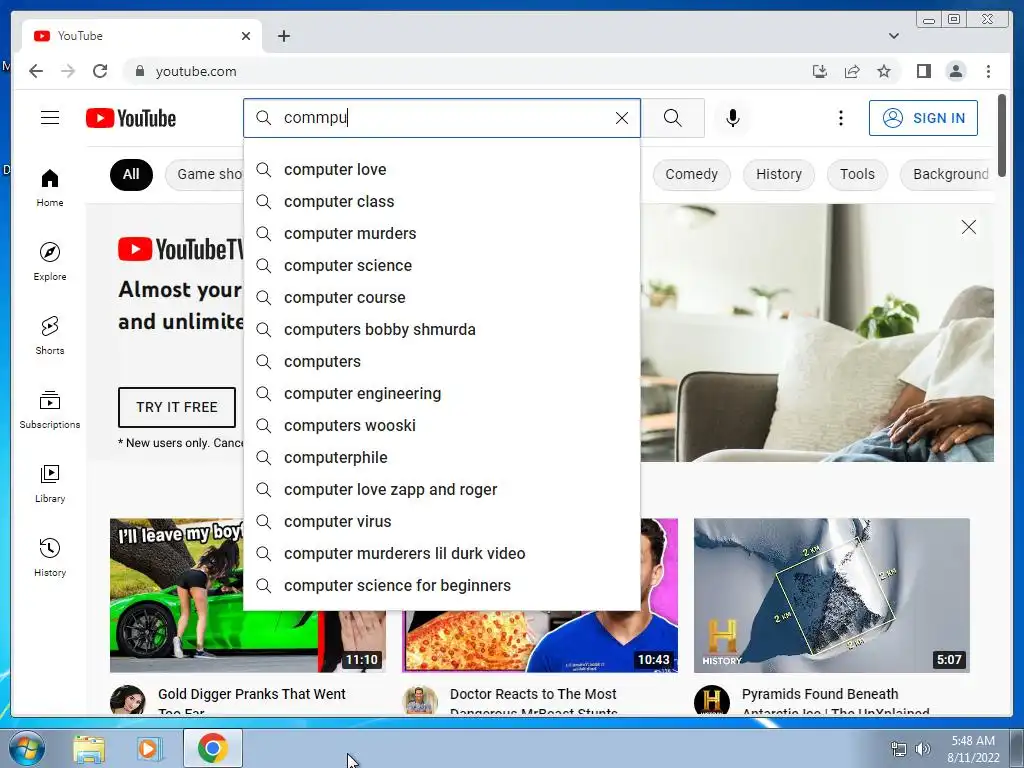Image resolution: width=1024 pixels, height=768 pixels.
Task: Choose suggestion "computer murders"
Action: (x=441, y=233)
